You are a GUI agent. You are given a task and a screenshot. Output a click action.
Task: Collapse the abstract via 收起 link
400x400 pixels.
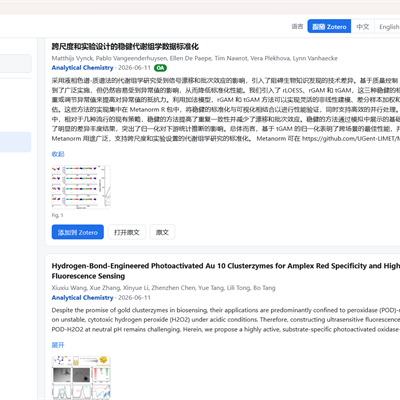(58, 154)
